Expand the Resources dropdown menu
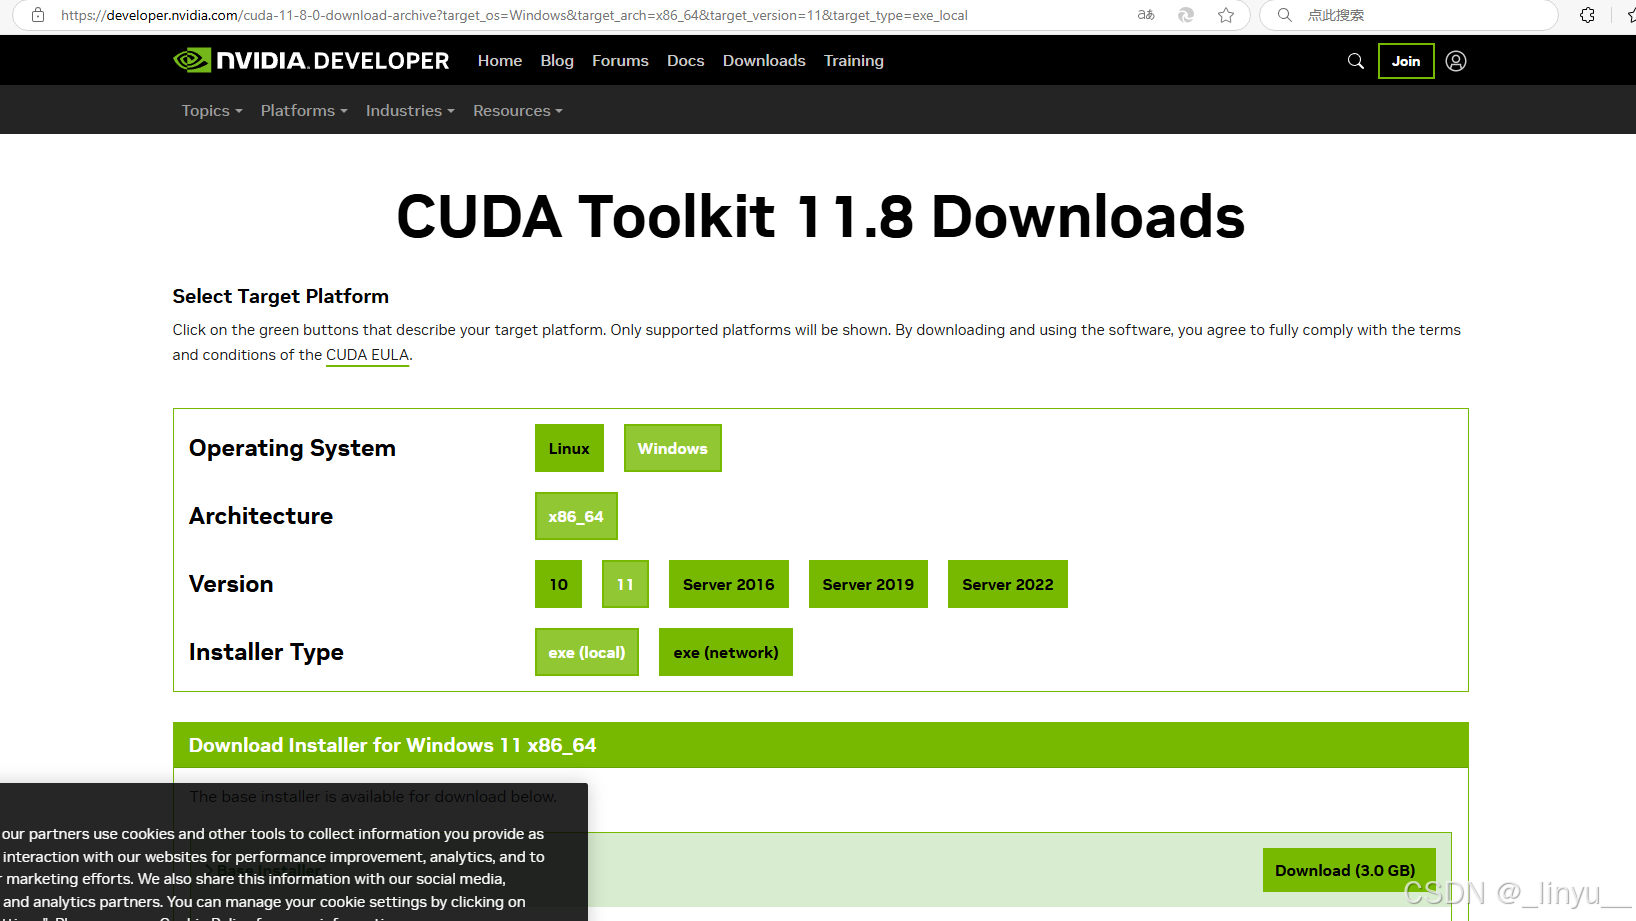Image resolution: width=1636 pixels, height=921 pixels. [x=518, y=111]
